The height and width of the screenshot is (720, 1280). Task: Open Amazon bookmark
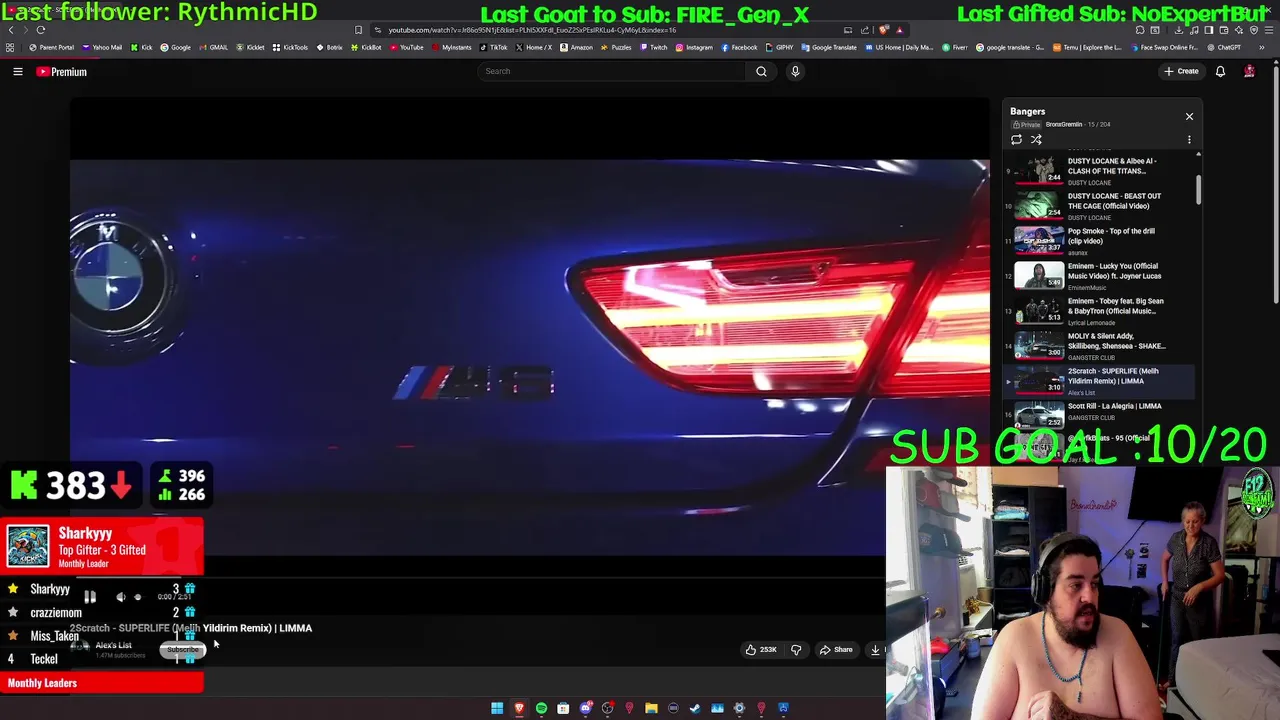coord(576,48)
